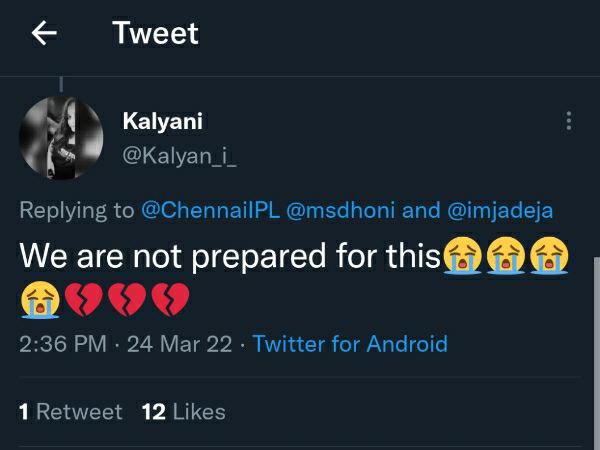Open the @Kalyan_i_ handle

[x=180, y=155]
